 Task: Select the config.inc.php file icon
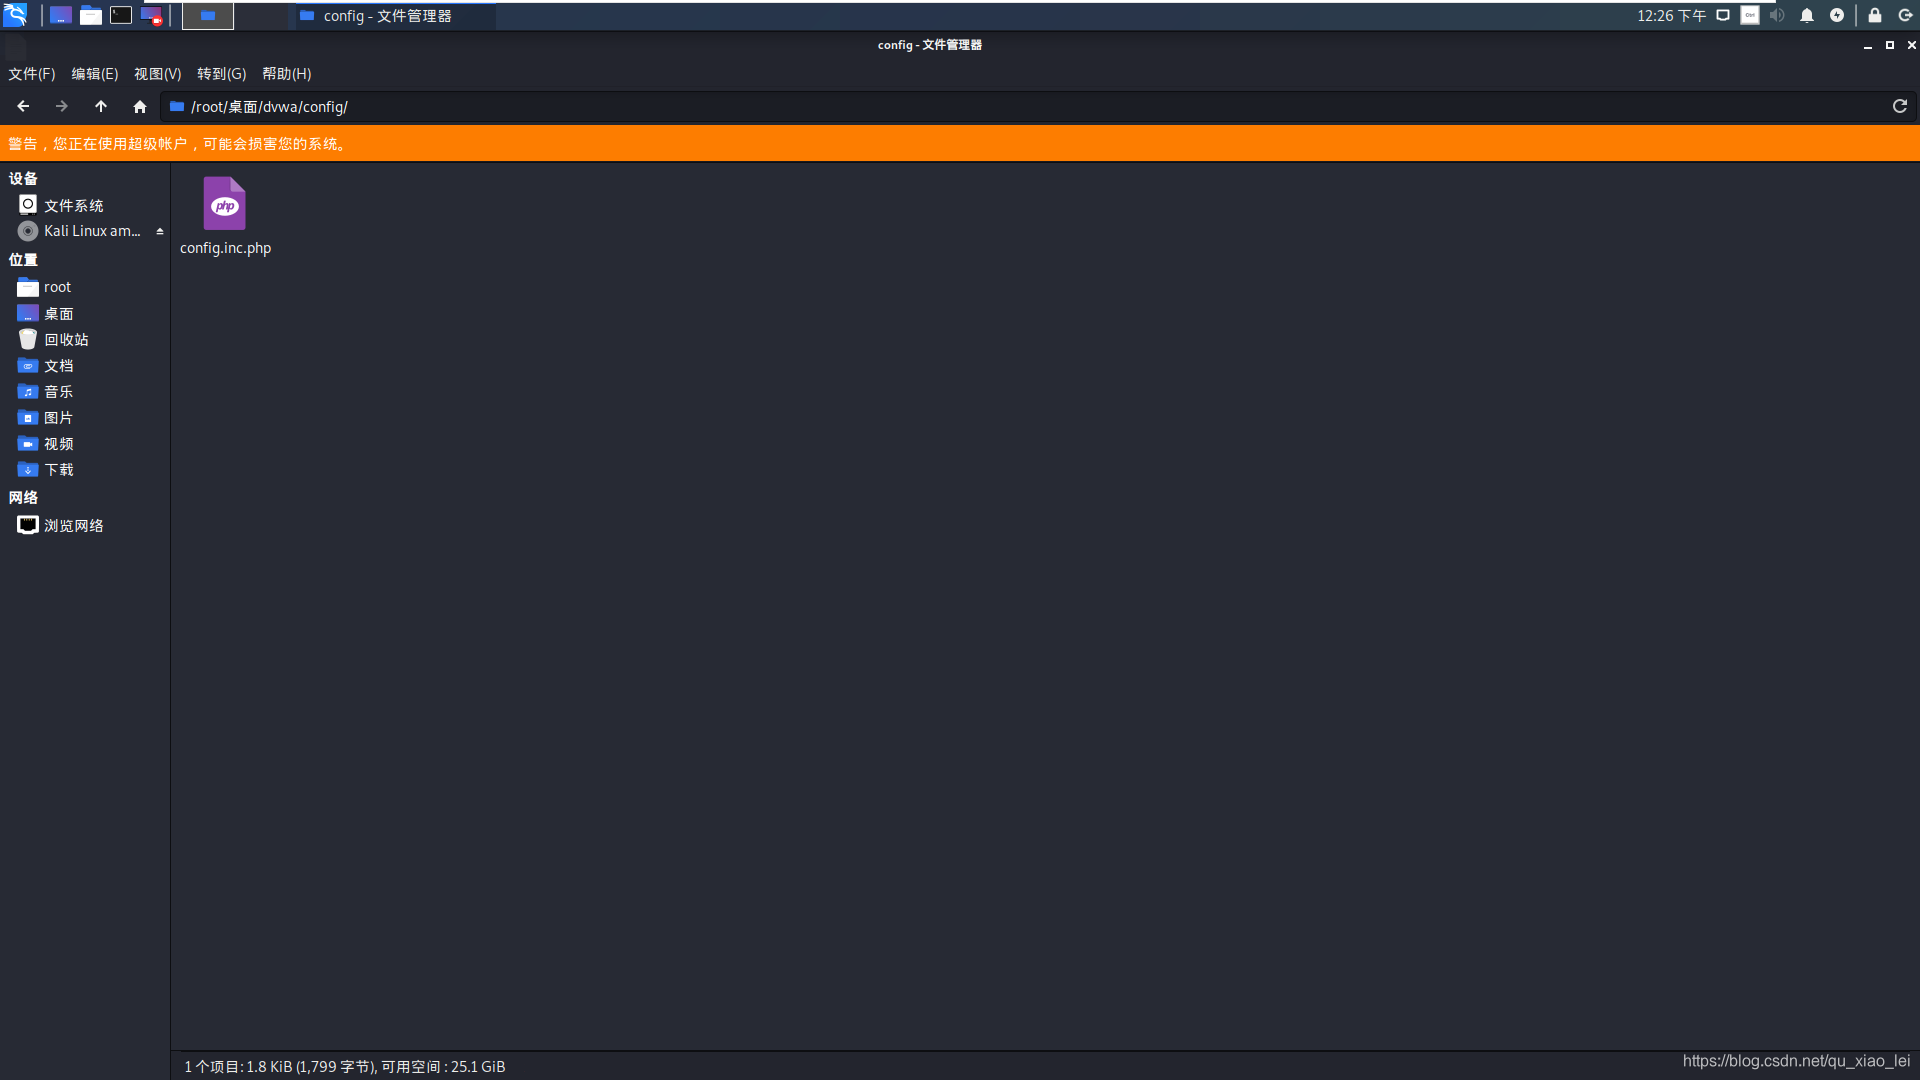(225, 203)
